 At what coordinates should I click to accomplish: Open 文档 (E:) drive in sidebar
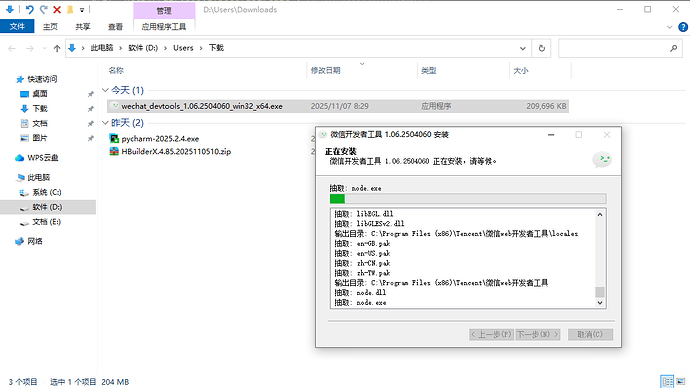(x=47, y=222)
